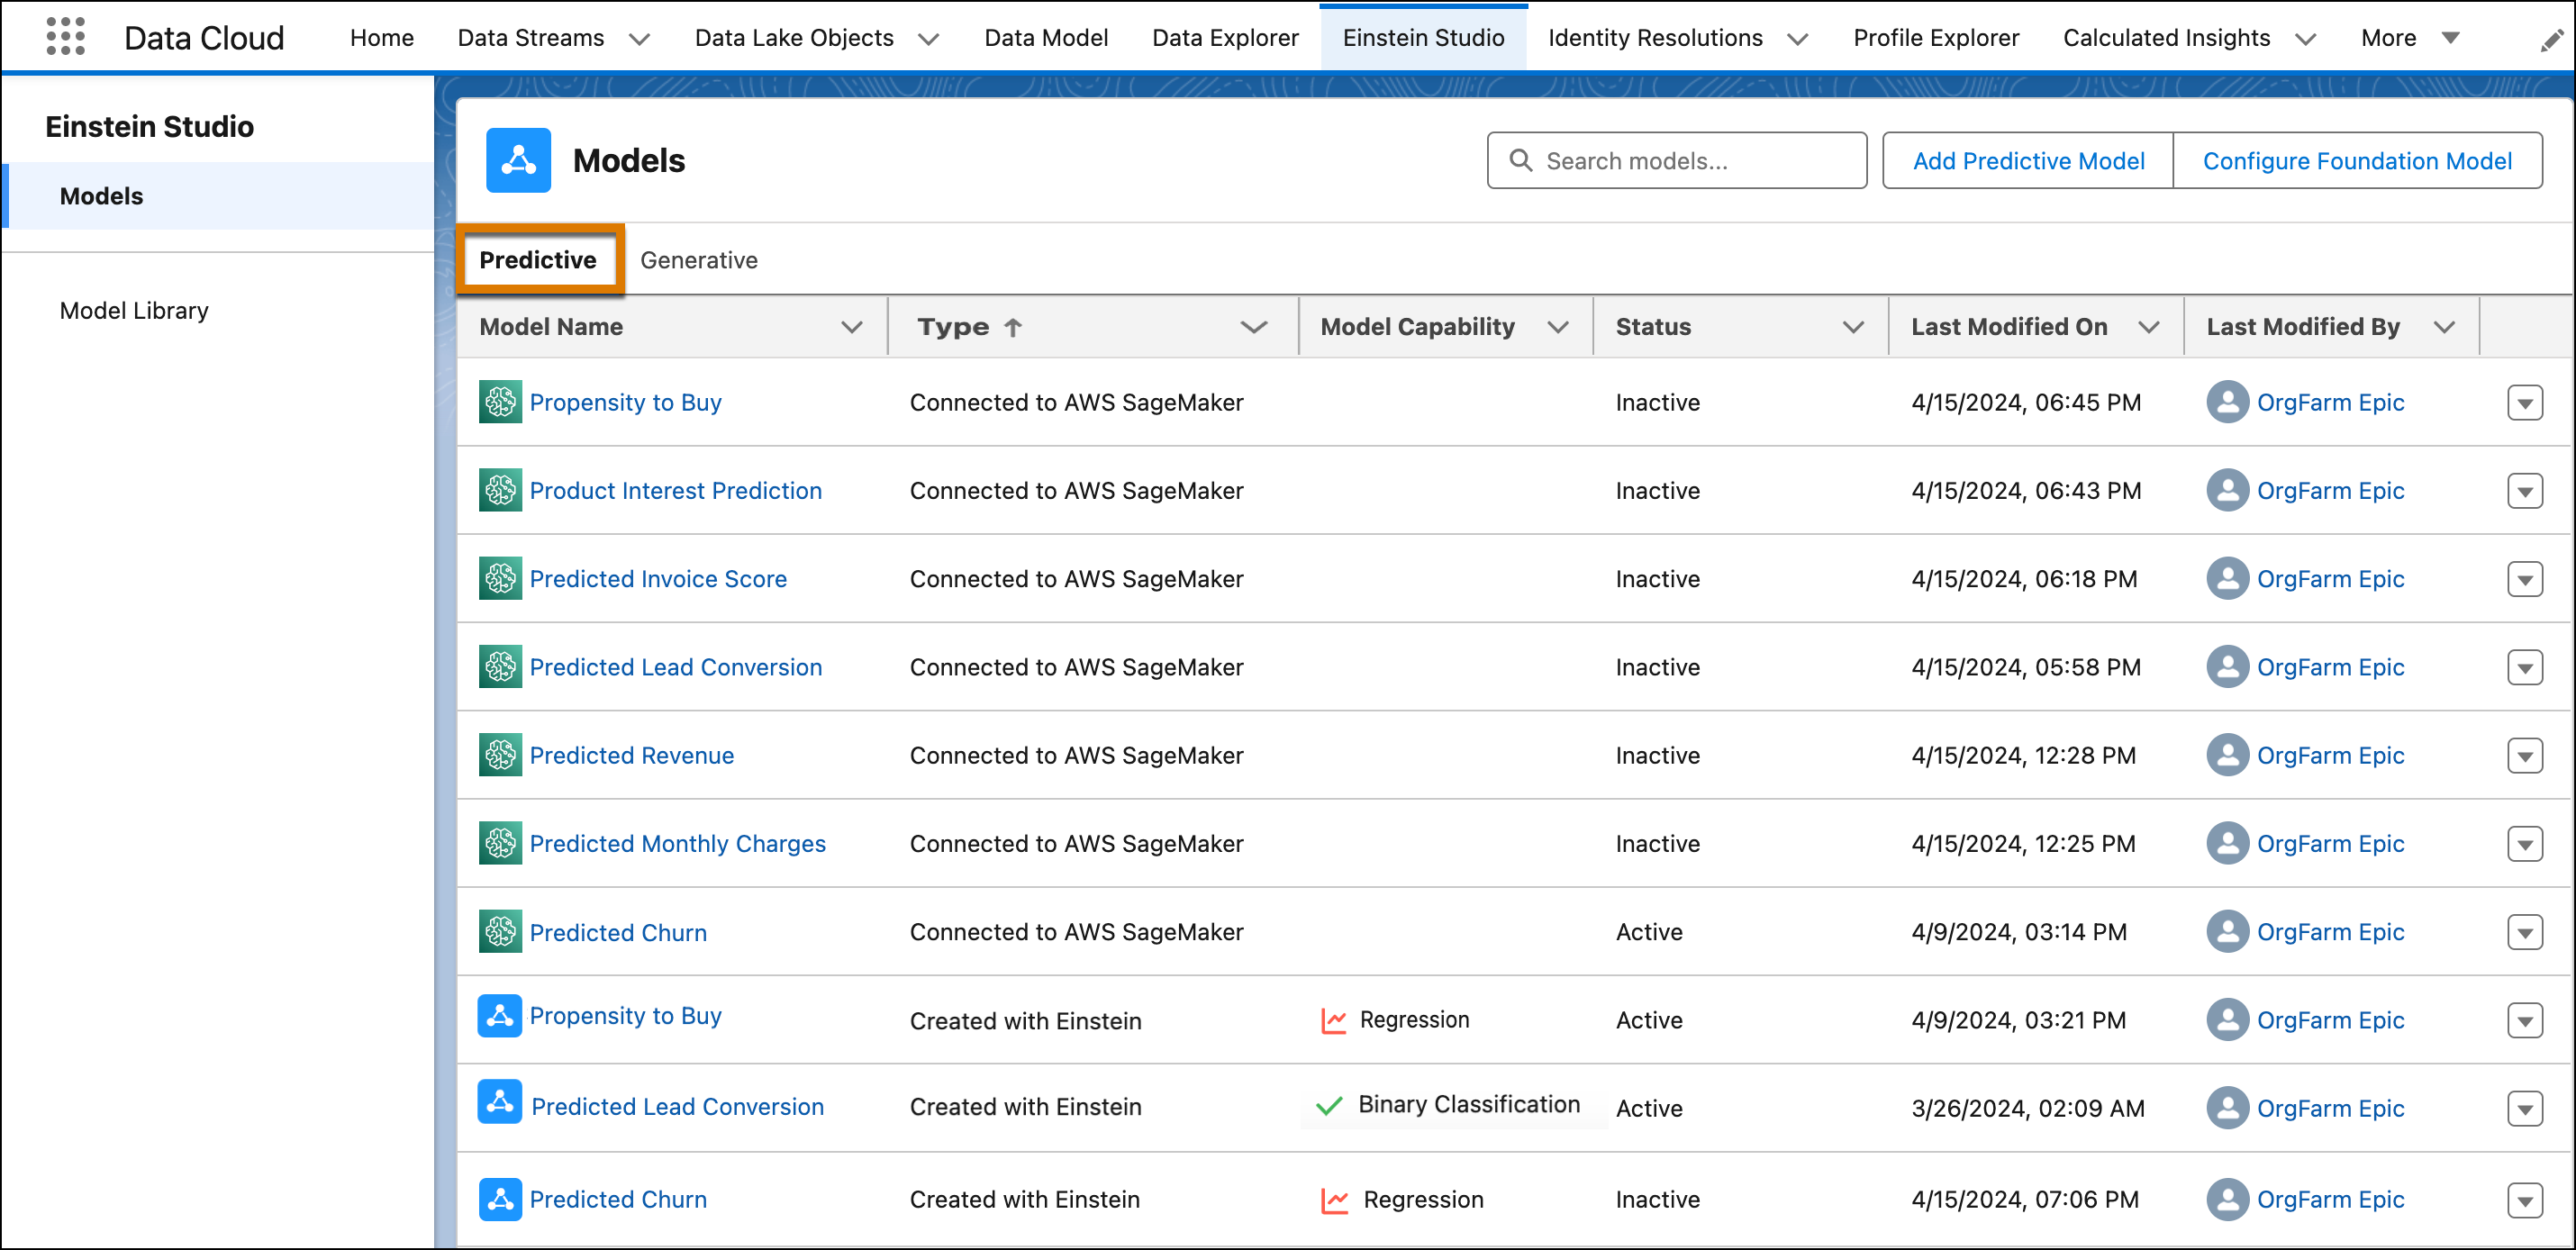Open the Status column menu chevron
This screenshot has width=2576, height=1250.
point(1853,327)
